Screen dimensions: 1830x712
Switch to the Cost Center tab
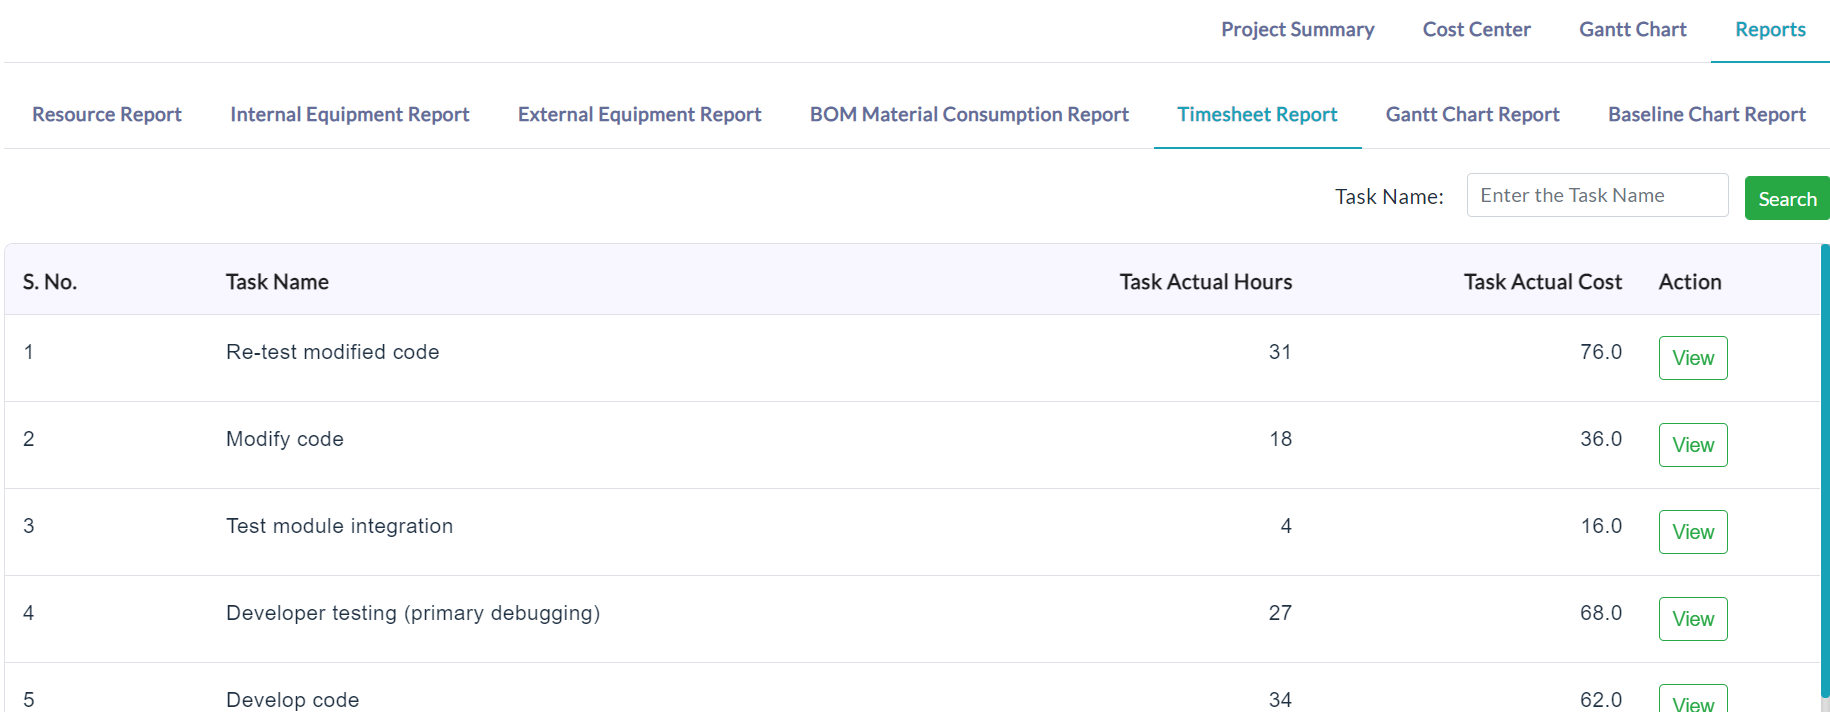click(x=1476, y=30)
